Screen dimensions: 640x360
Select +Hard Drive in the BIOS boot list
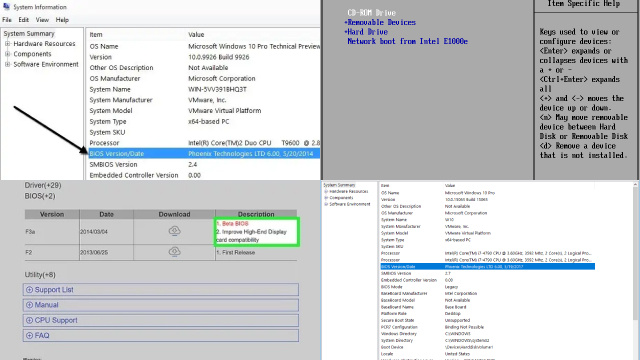366,32
